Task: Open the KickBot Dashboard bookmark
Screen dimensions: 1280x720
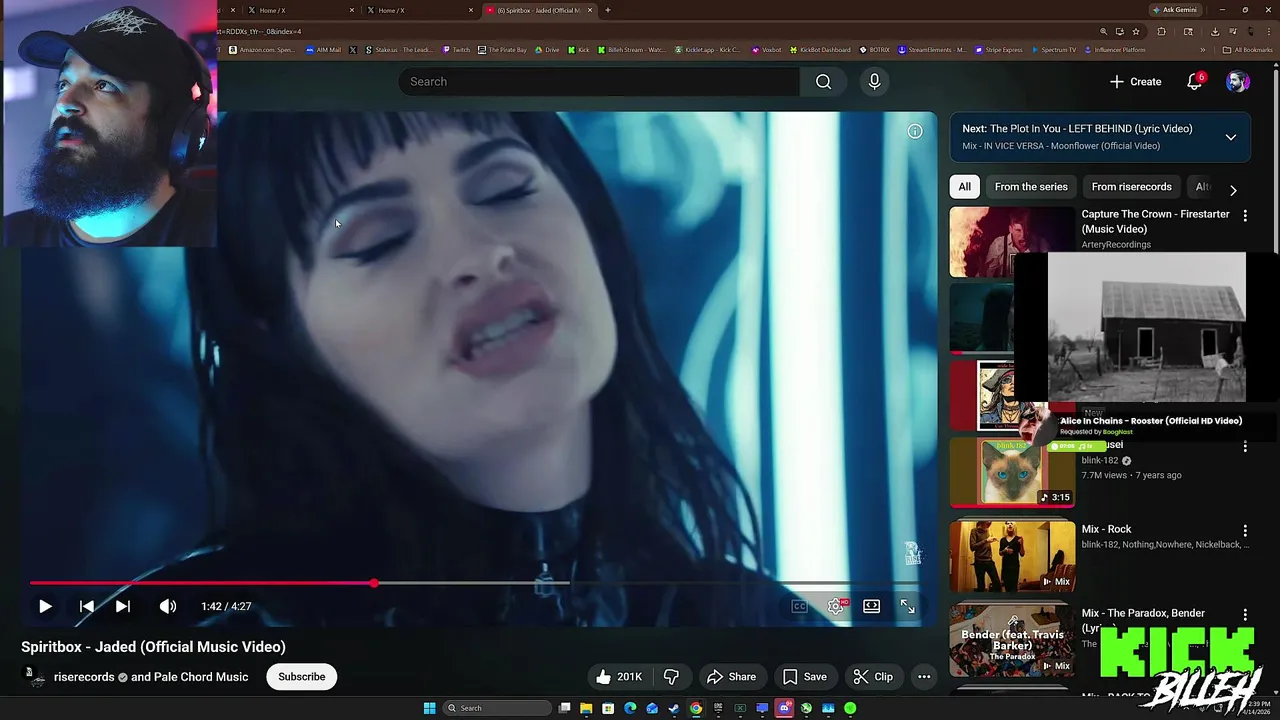Action: [821, 50]
